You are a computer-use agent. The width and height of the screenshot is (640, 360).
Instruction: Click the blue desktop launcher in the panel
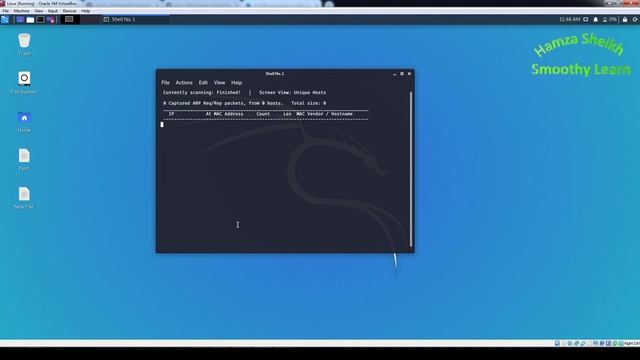point(20,19)
